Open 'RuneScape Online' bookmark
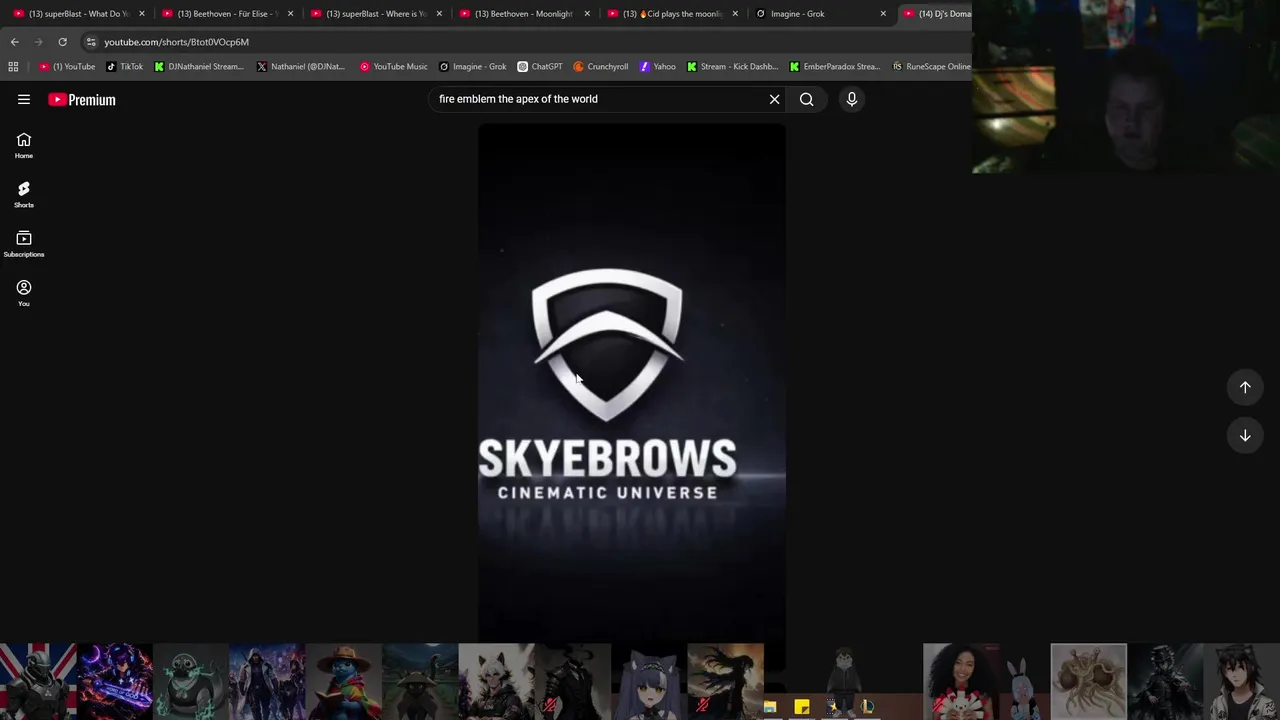1280x720 pixels. (x=932, y=67)
